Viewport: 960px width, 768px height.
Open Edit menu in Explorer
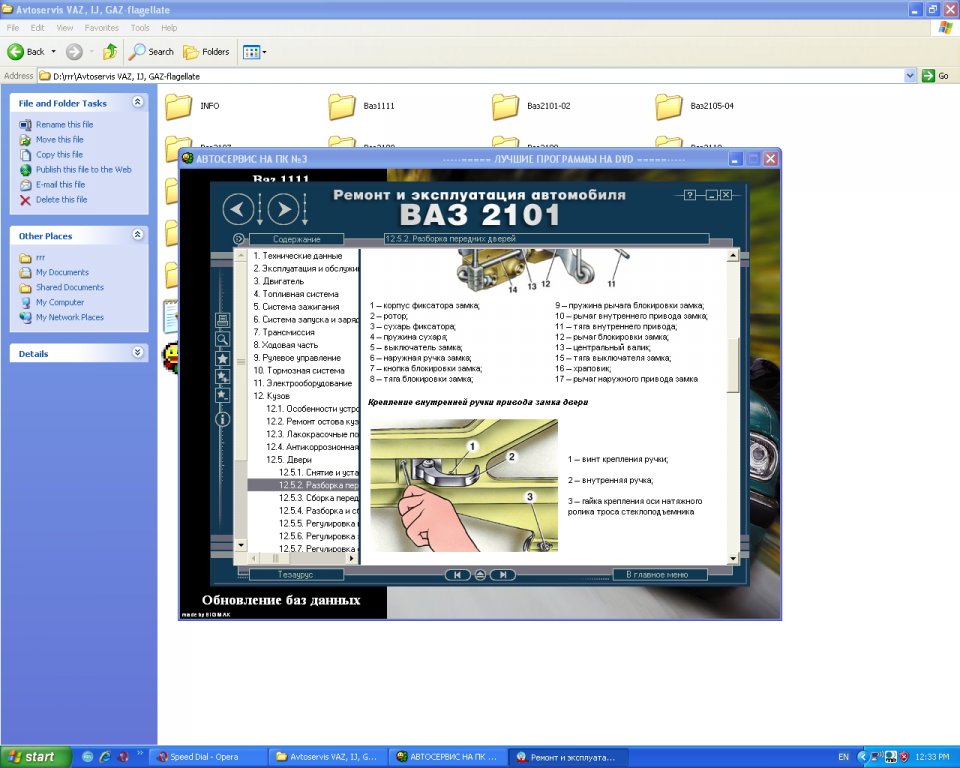37,28
